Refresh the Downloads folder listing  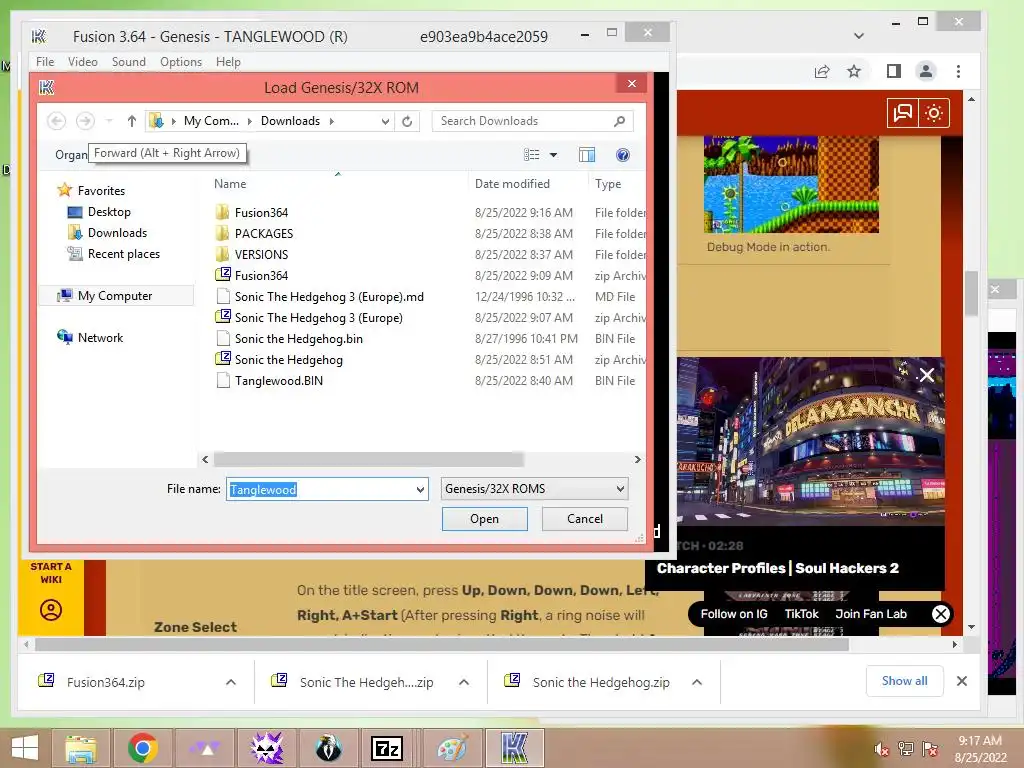(407, 121)
